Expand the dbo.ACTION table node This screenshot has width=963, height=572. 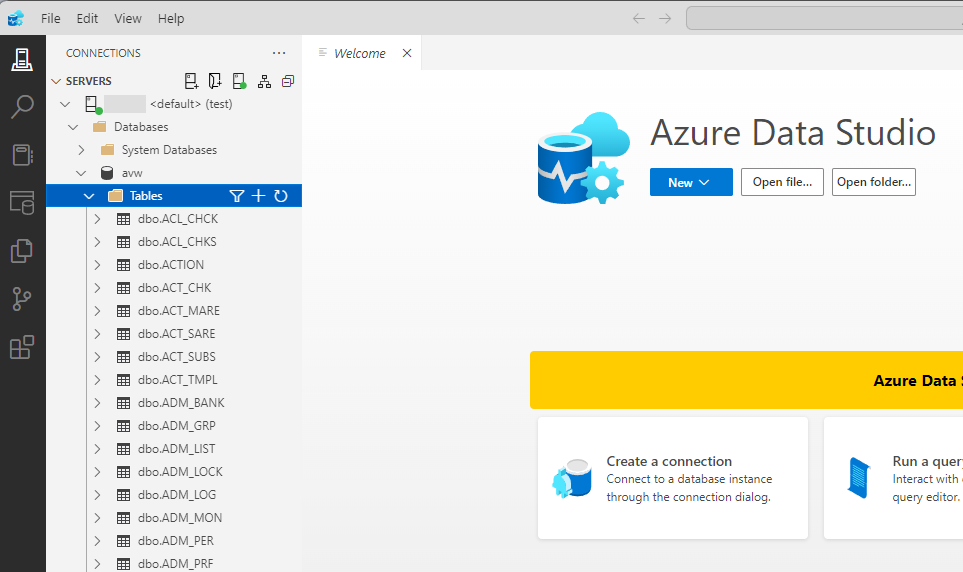97,265
